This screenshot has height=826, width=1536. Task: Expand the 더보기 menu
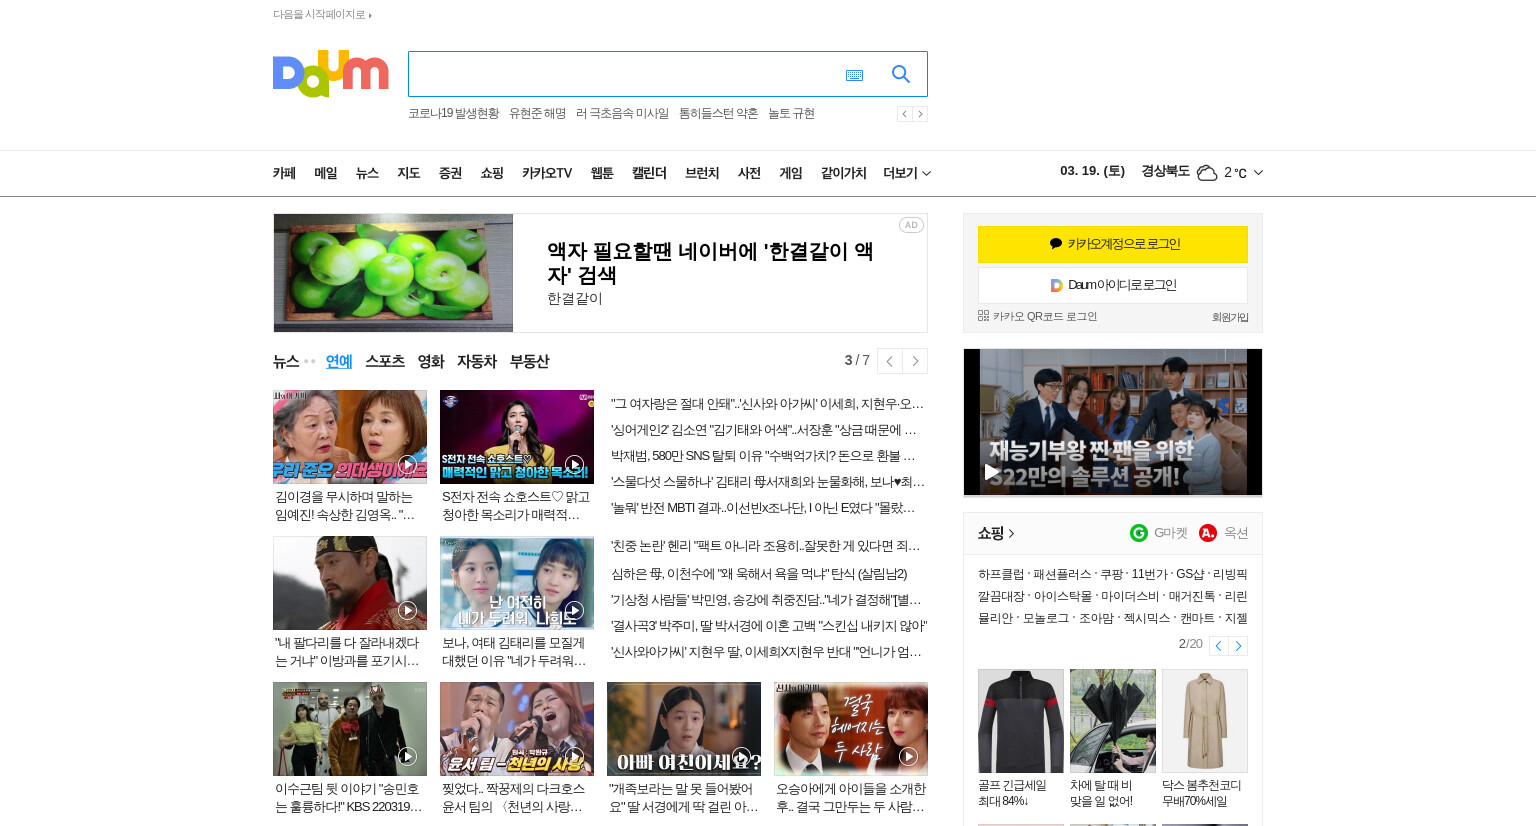(x=907, y=173)
